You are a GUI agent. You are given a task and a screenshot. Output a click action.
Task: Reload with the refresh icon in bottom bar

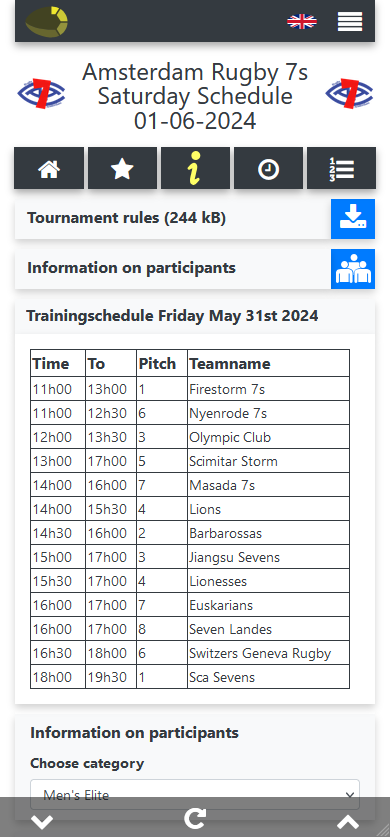(195, 818)
